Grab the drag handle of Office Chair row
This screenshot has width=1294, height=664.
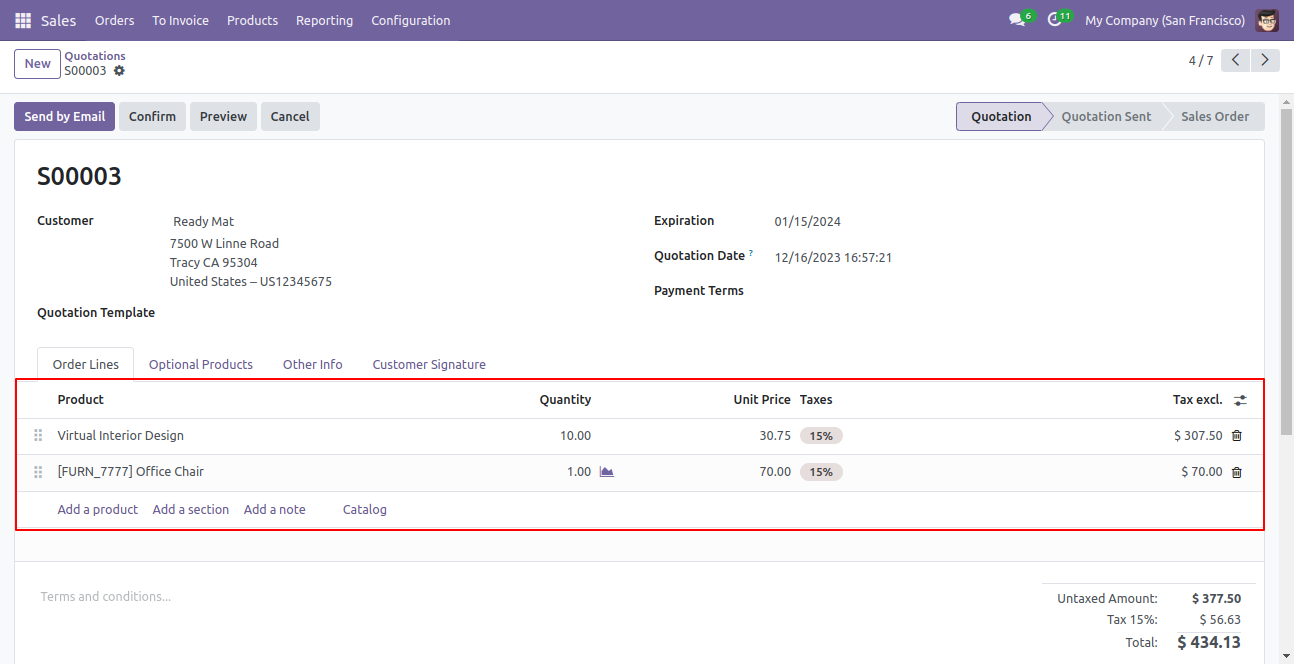(x=38, y=472)
